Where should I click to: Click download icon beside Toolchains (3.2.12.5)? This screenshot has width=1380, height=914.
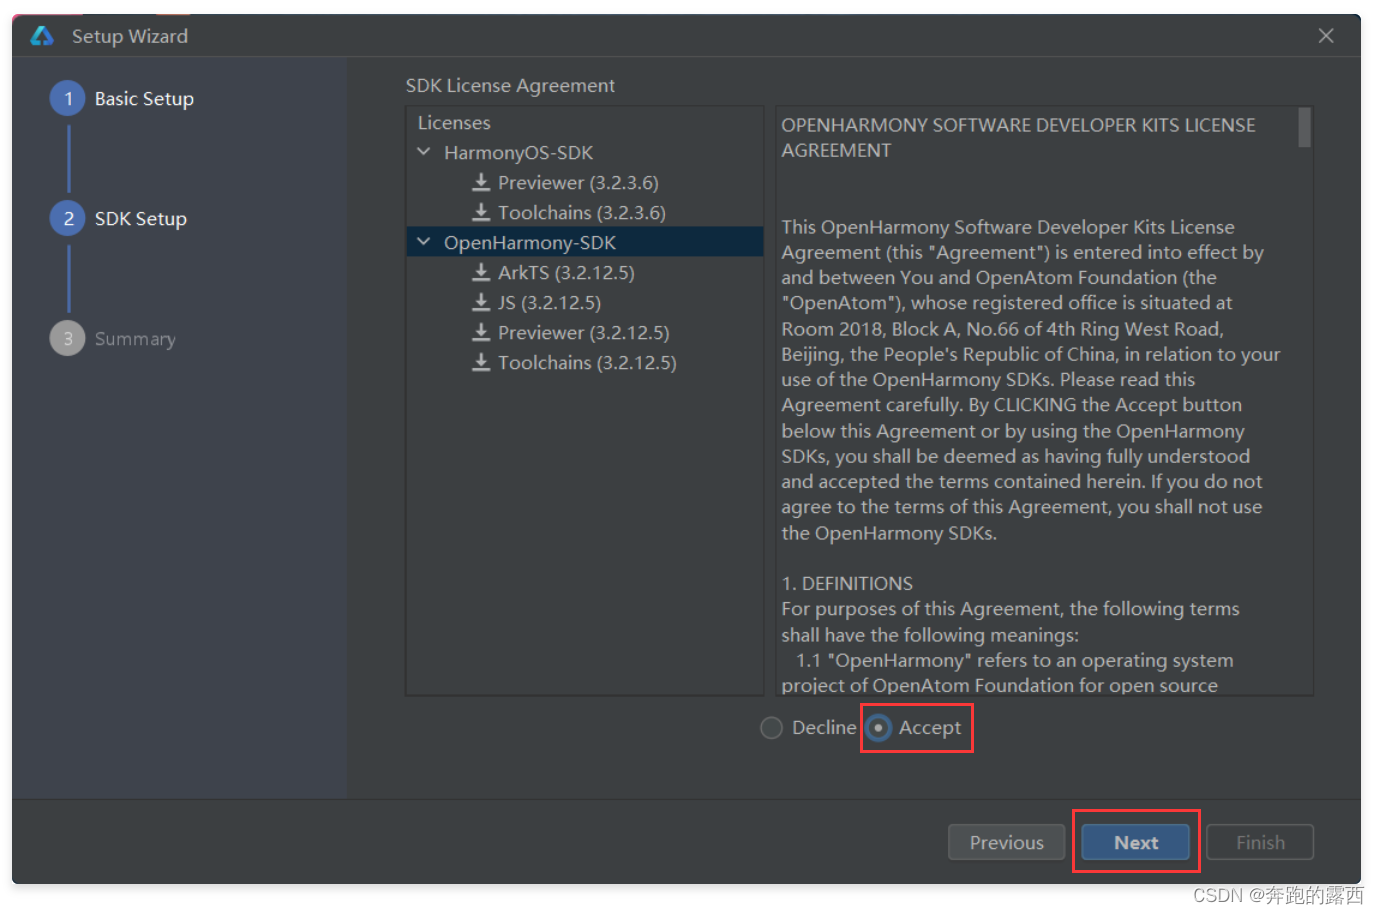[481, 362]
